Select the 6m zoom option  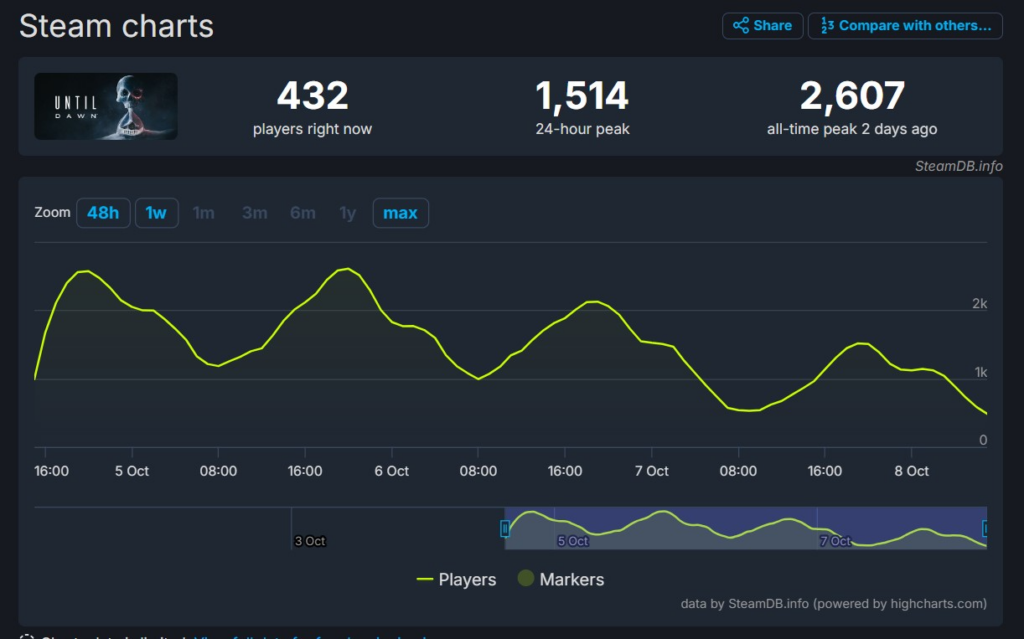click(302, 213)
